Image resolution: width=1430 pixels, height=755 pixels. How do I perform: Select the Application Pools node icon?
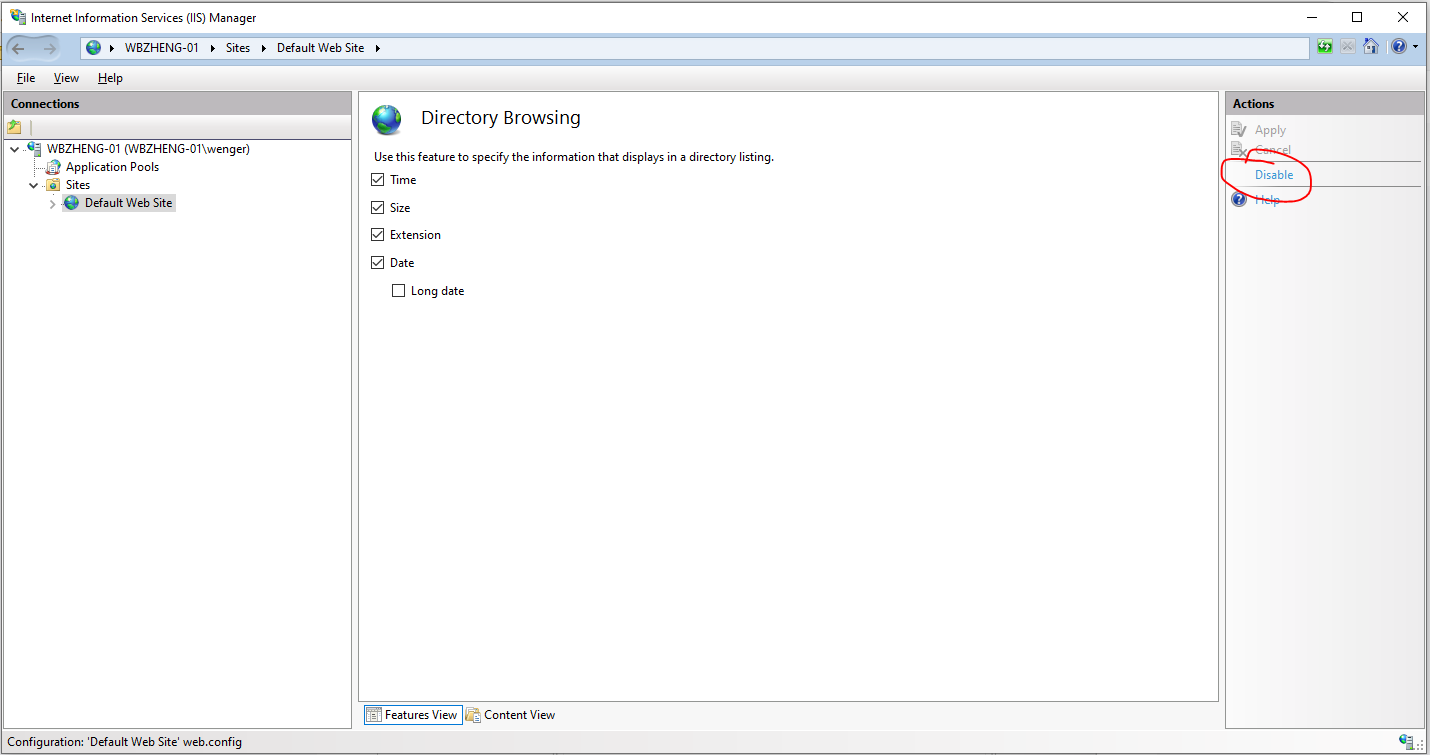(x=52, y=166)
